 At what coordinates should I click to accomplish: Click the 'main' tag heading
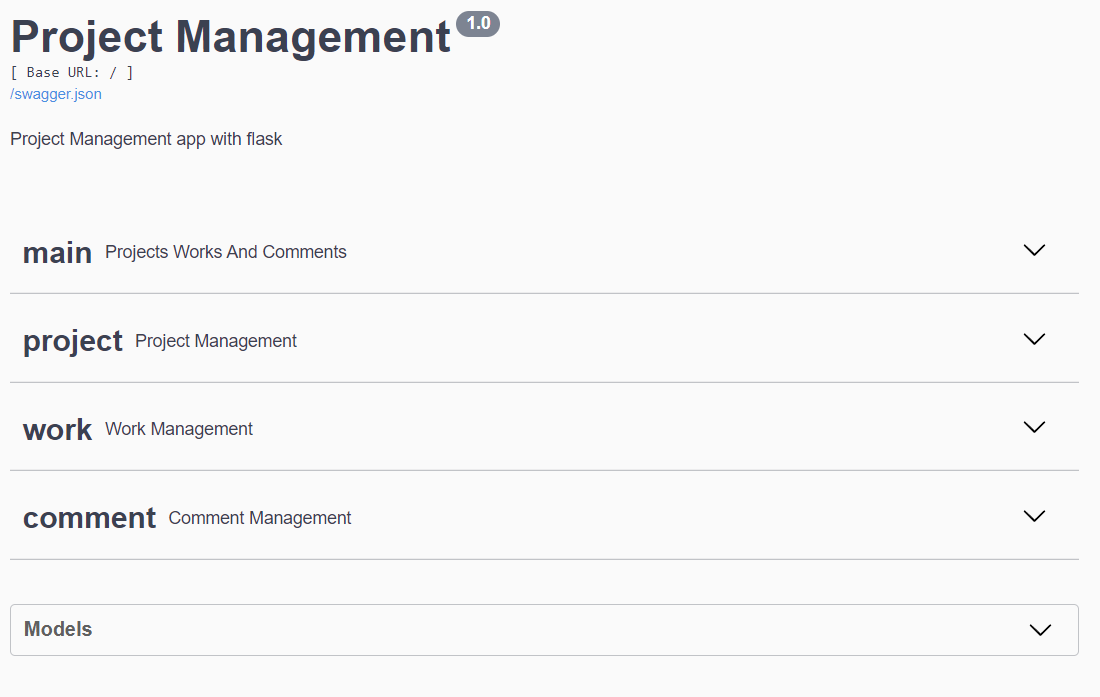point(57,253)
